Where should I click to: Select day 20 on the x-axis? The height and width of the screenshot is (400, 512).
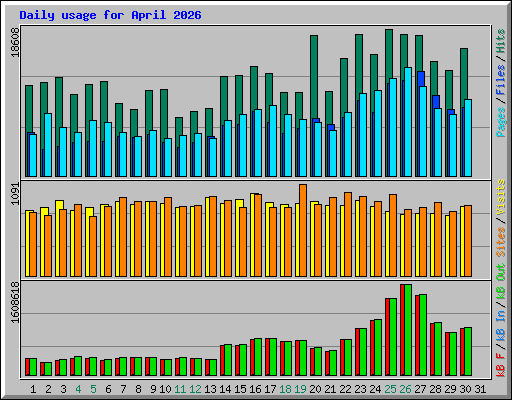click(x=315, y=389)
